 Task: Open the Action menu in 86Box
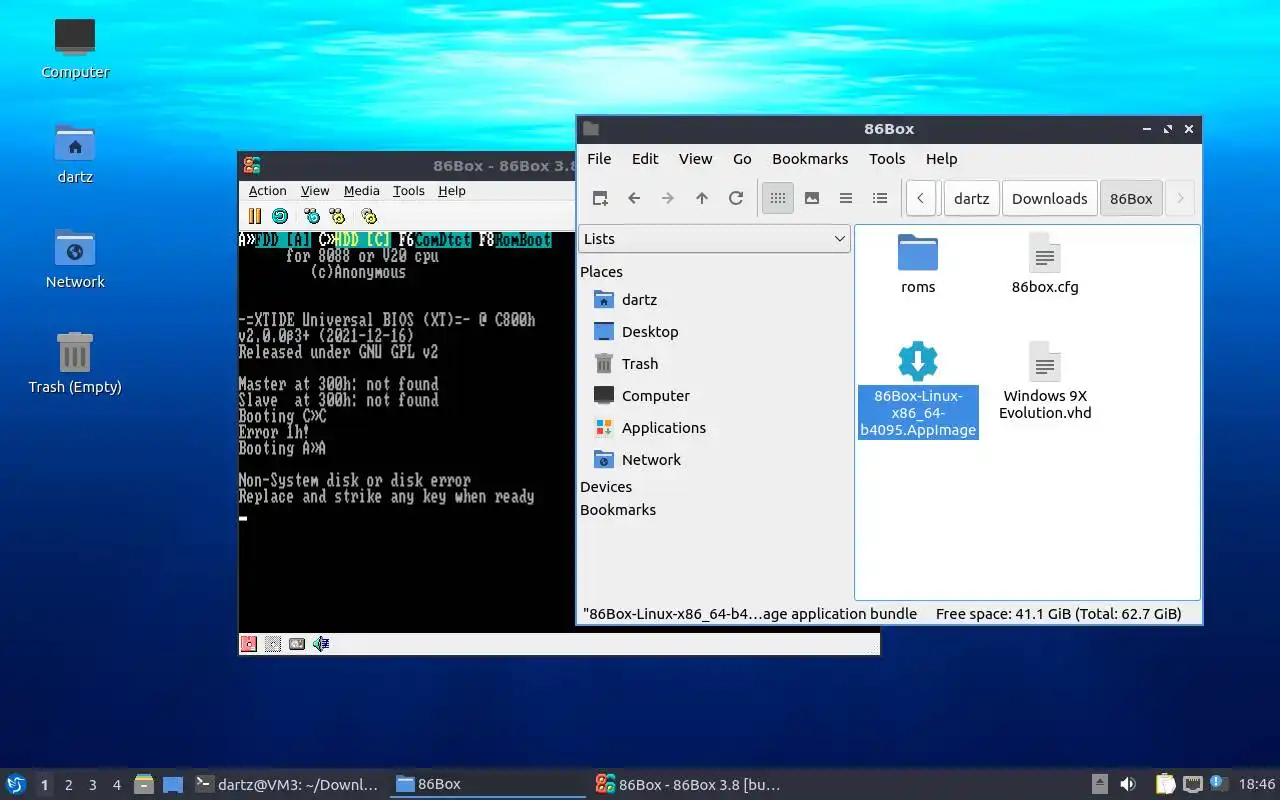click(267, 191)
